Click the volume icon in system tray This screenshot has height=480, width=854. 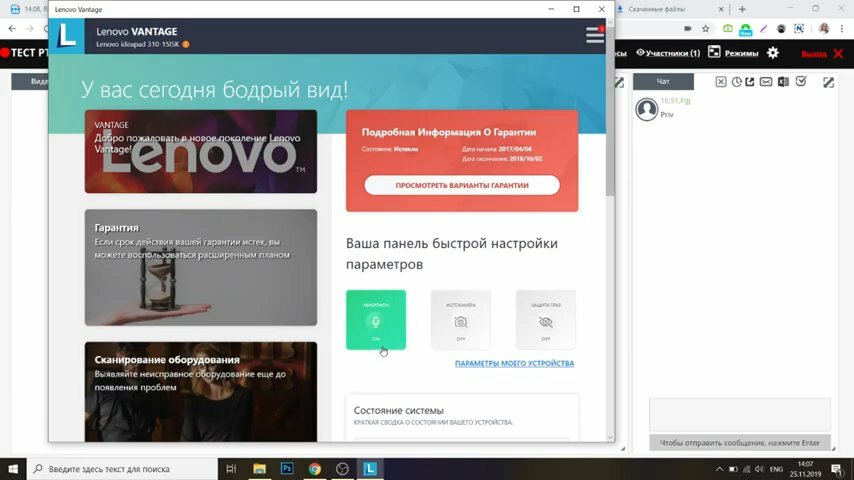click(759, 469)
